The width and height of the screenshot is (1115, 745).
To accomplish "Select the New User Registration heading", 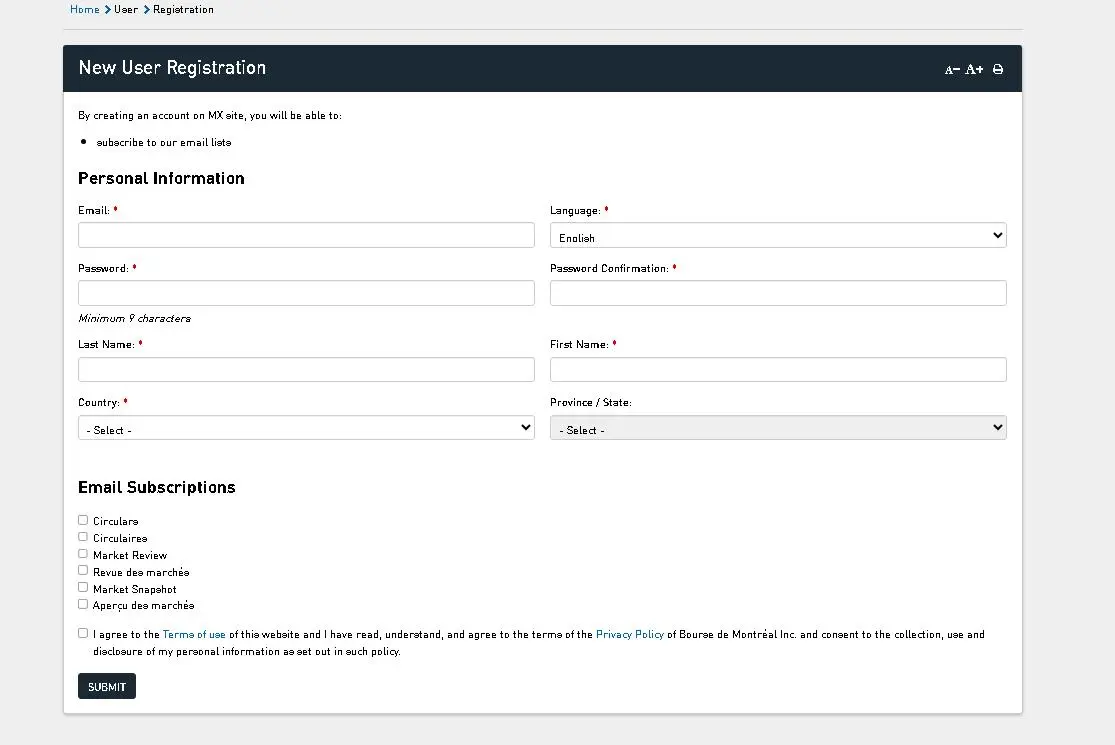I will 172,68.
